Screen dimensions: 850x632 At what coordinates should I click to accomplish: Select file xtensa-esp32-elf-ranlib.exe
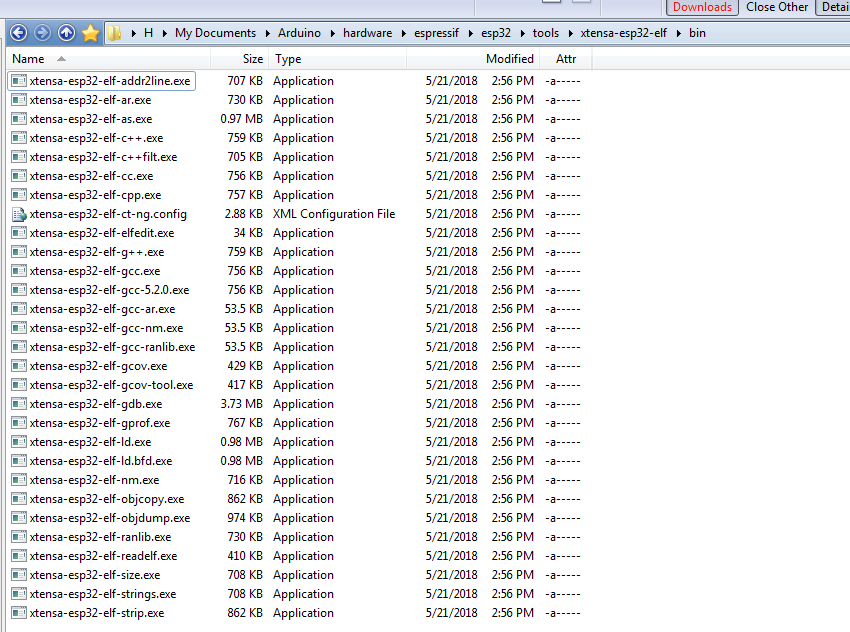tap(100, 537)
